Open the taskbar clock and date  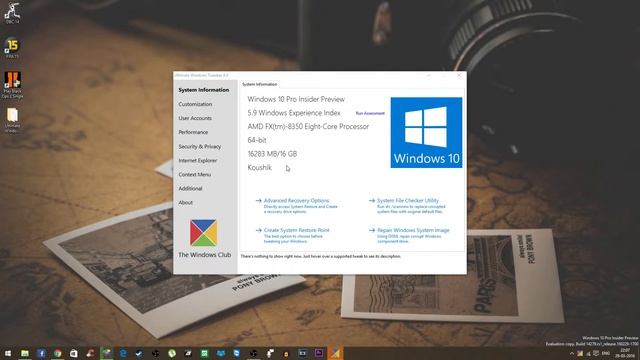pyautogui.click(x=625, y=353)
